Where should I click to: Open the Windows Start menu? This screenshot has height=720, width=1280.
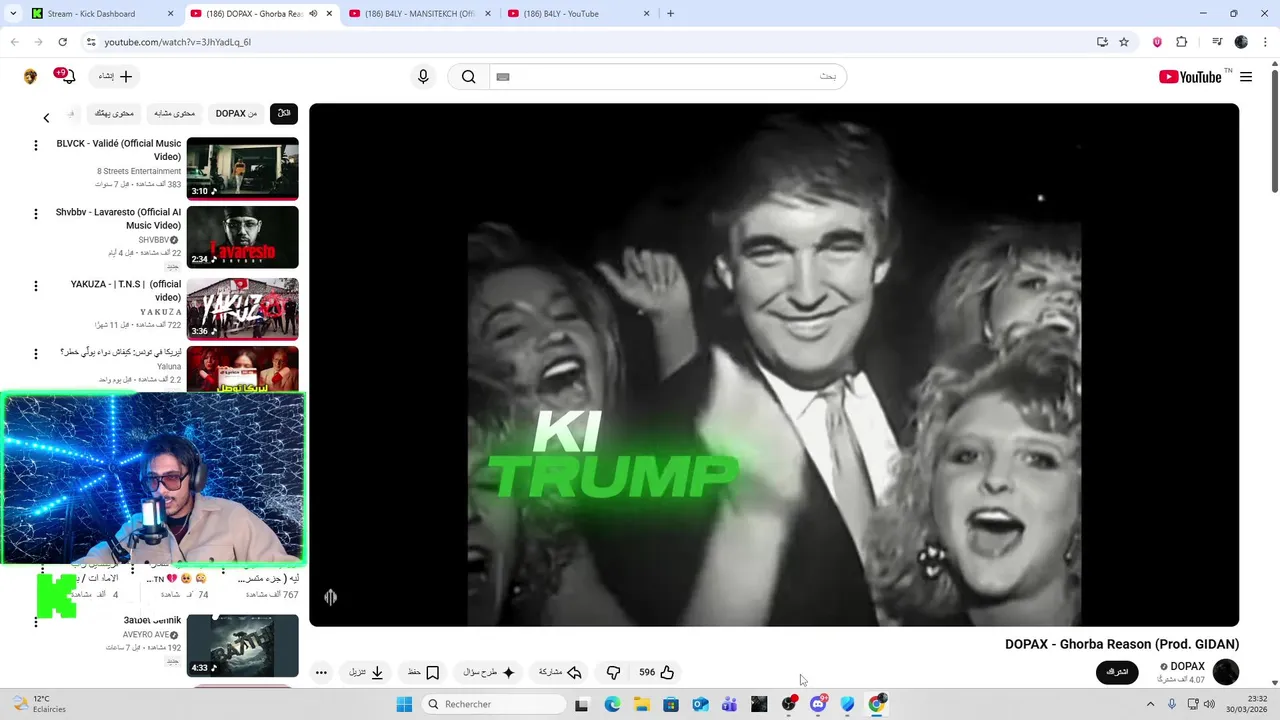tap(404, 704)
